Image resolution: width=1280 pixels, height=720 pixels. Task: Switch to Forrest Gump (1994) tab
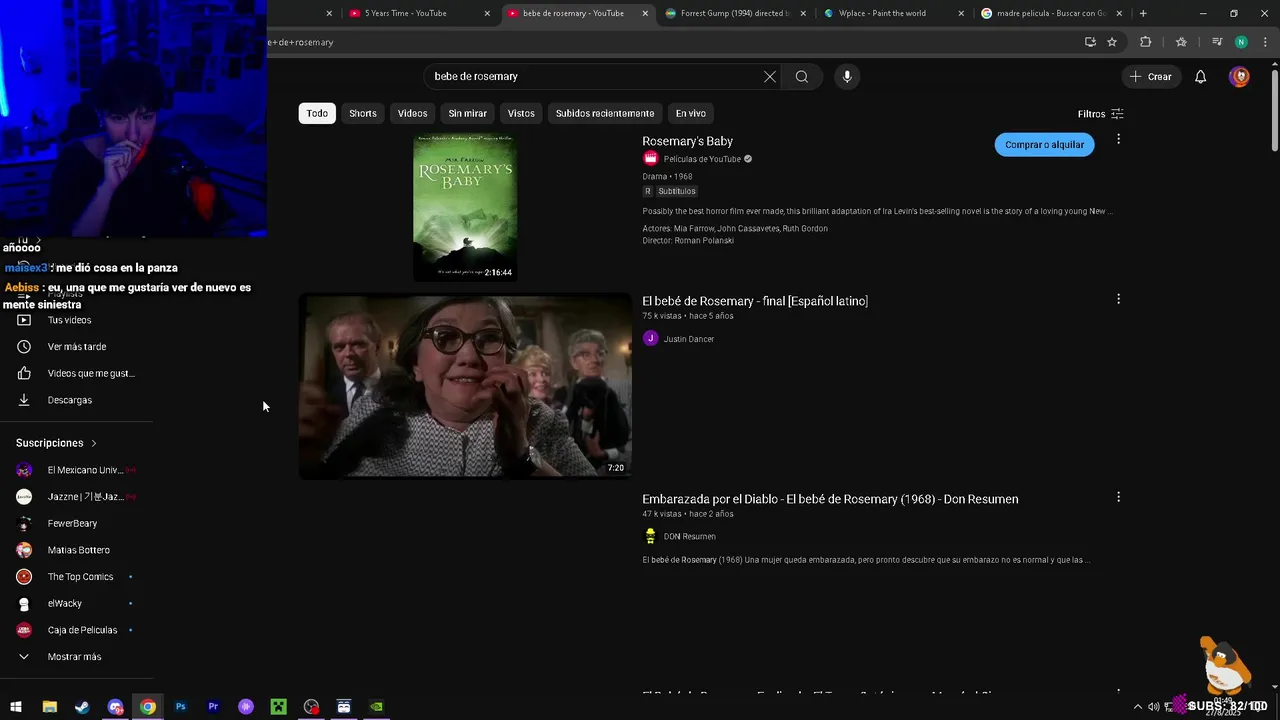click(734, 13)
